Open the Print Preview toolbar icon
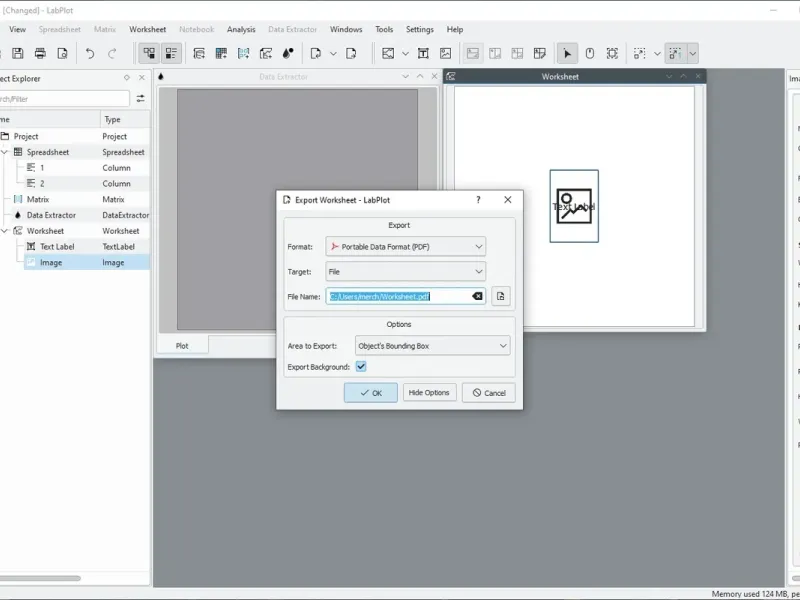The width and height of the screenshot is (800, 600). (62, 54)
